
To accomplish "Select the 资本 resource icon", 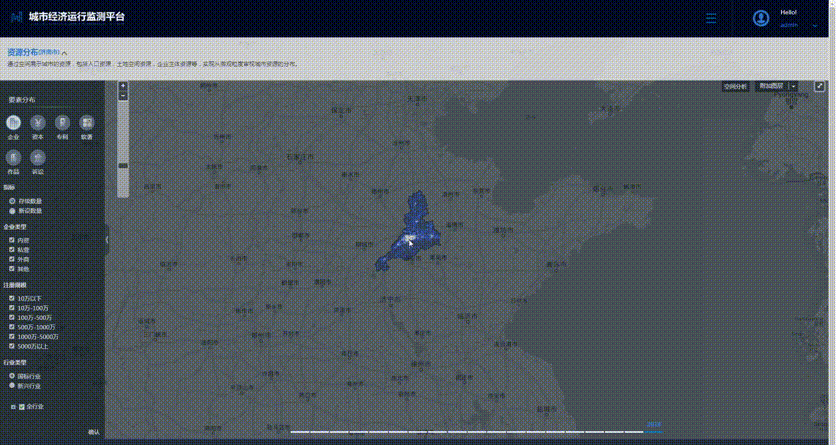I will click(x=38, y=123).
